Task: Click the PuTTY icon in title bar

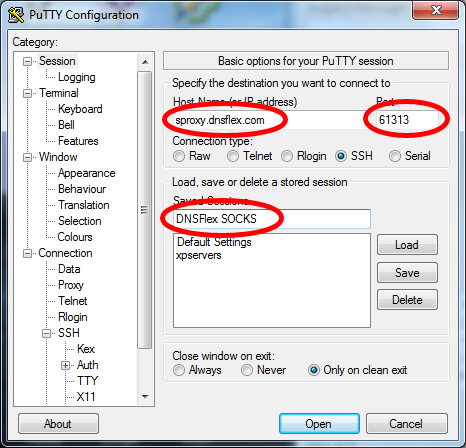Action: tap(16, 15)
